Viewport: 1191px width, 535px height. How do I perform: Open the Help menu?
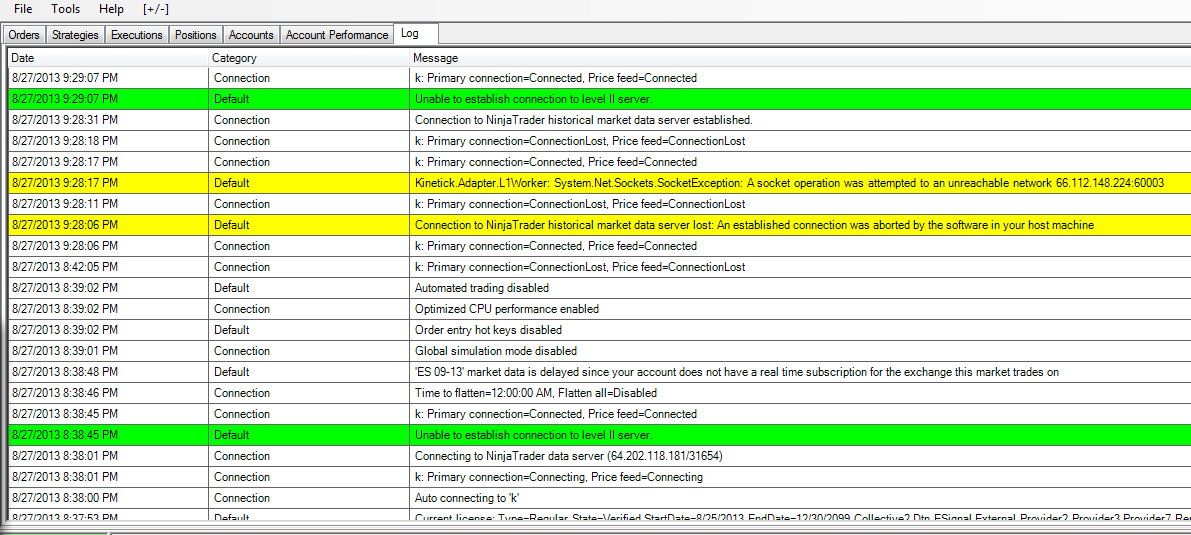pos(111,9)
